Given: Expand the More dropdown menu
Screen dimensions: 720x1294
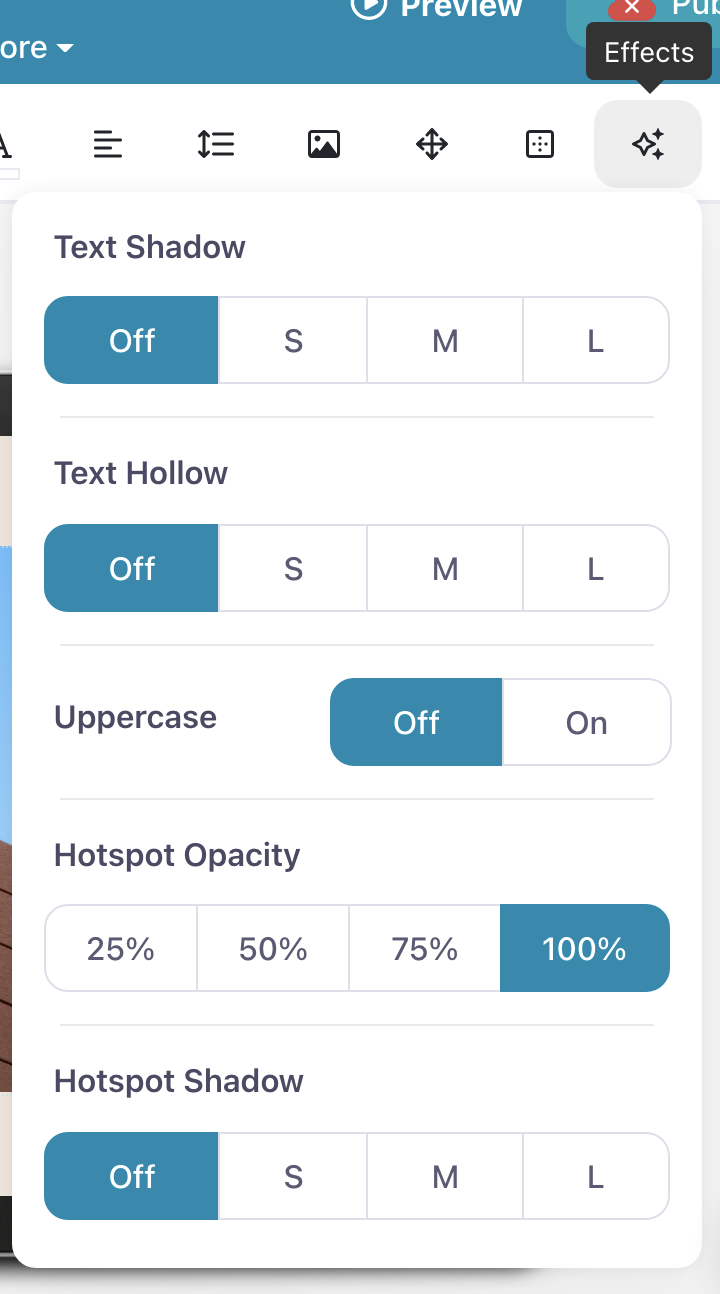Looking at the screenshot, I should coord(38,48).
